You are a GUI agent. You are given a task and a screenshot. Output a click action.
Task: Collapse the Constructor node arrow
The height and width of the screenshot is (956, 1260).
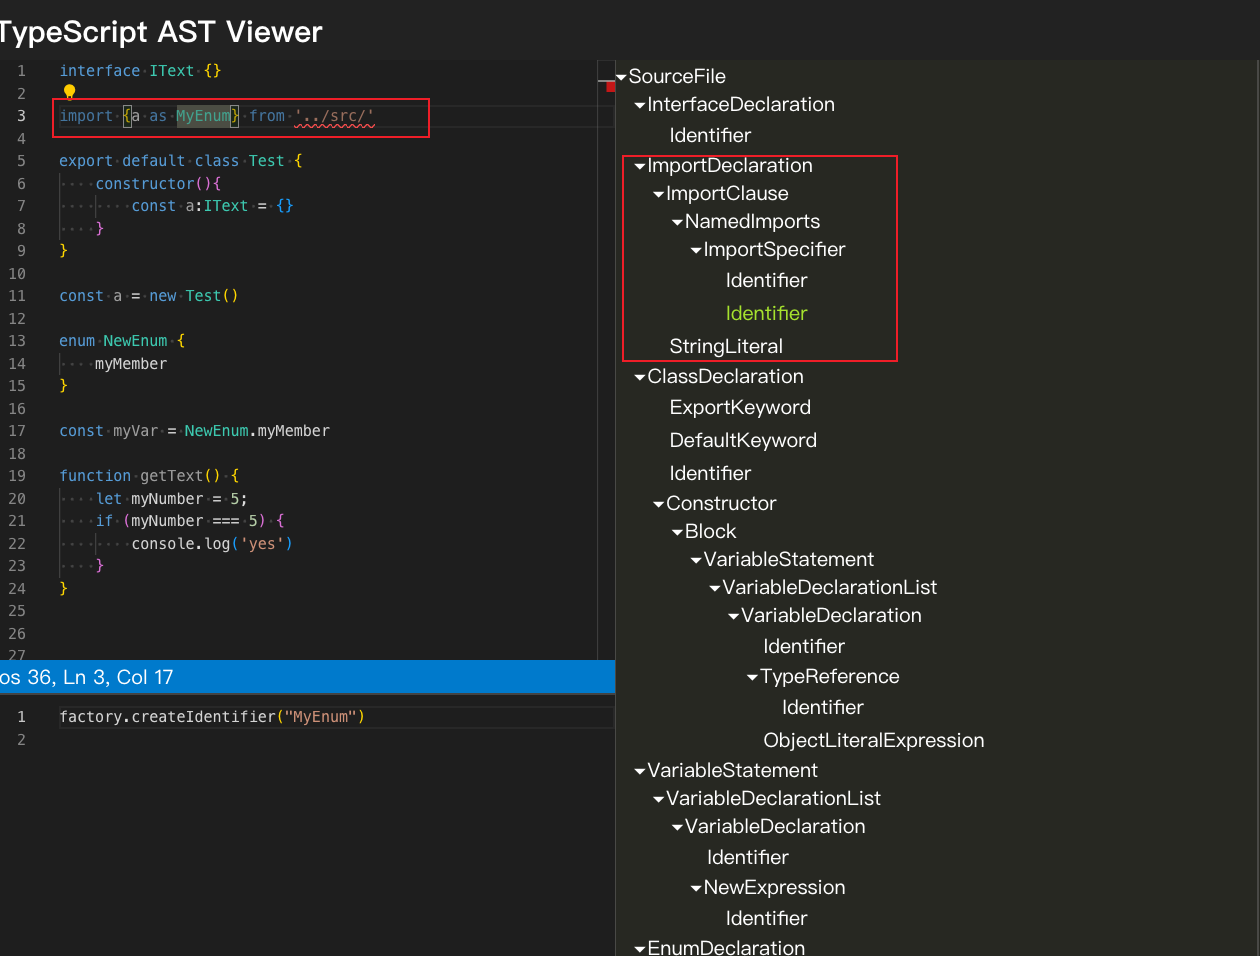click(x=658, y=505)
